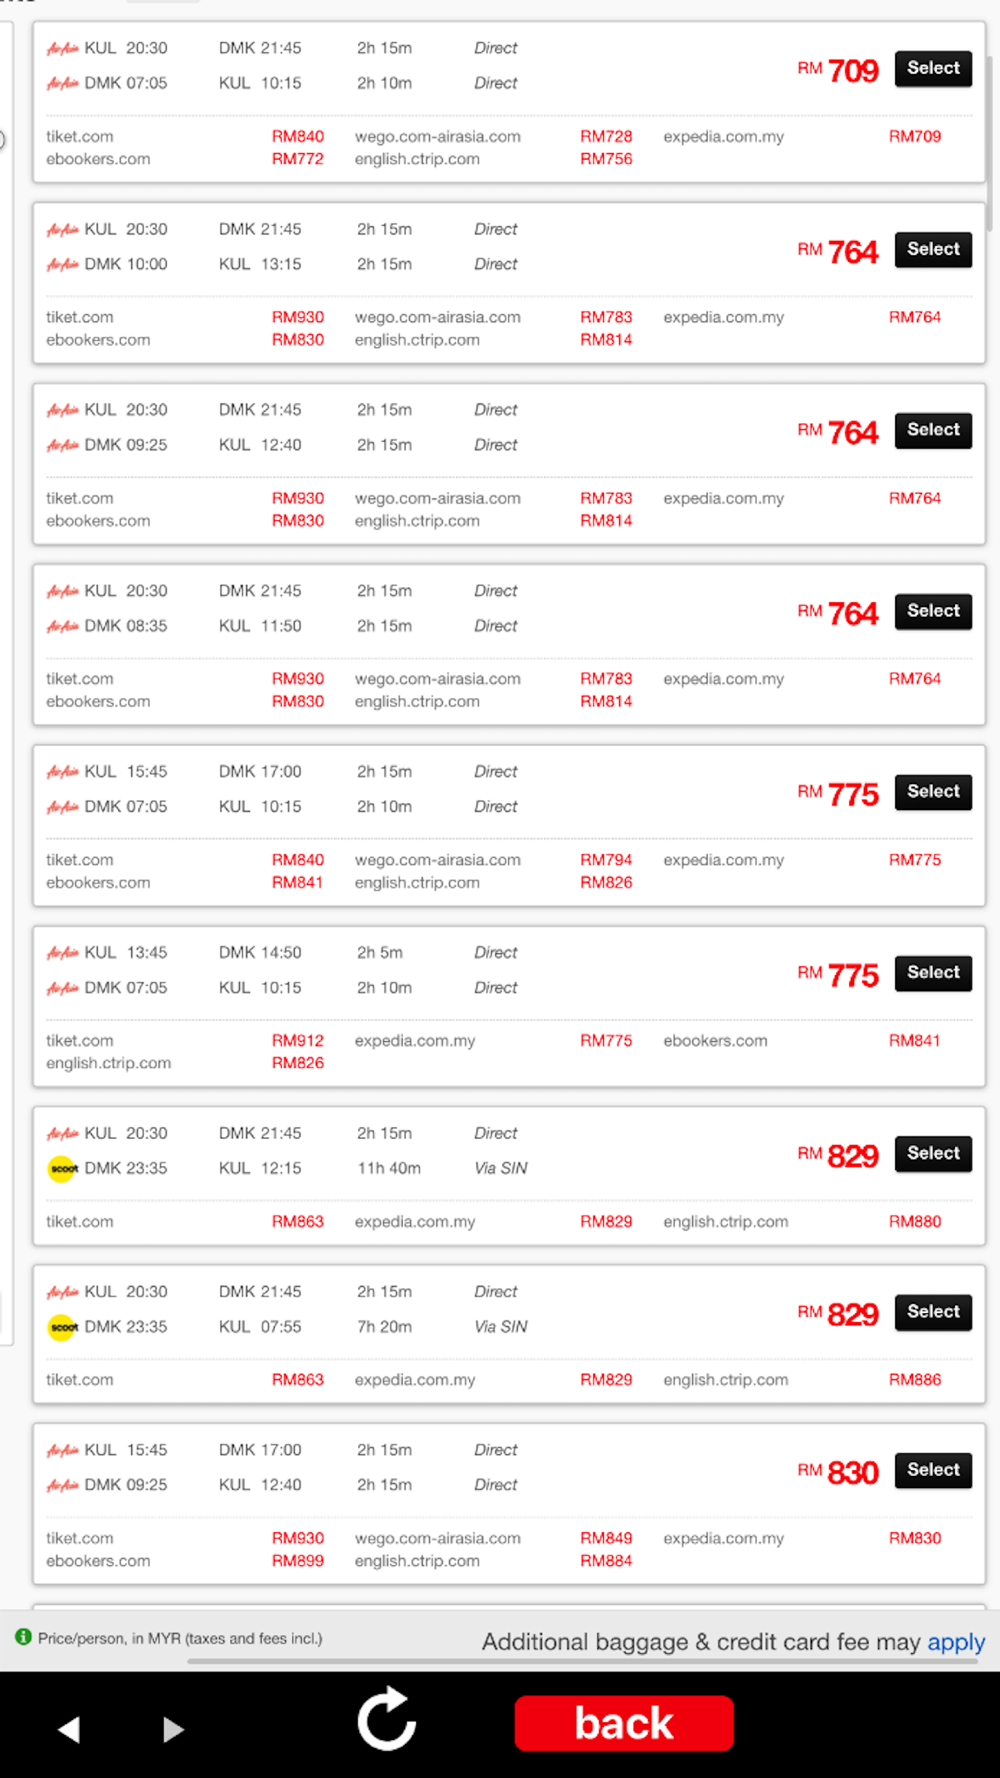Tap the browser forward arrow icon
The height and width of the screenshot is (1778, 1000).
(173, 1729)
